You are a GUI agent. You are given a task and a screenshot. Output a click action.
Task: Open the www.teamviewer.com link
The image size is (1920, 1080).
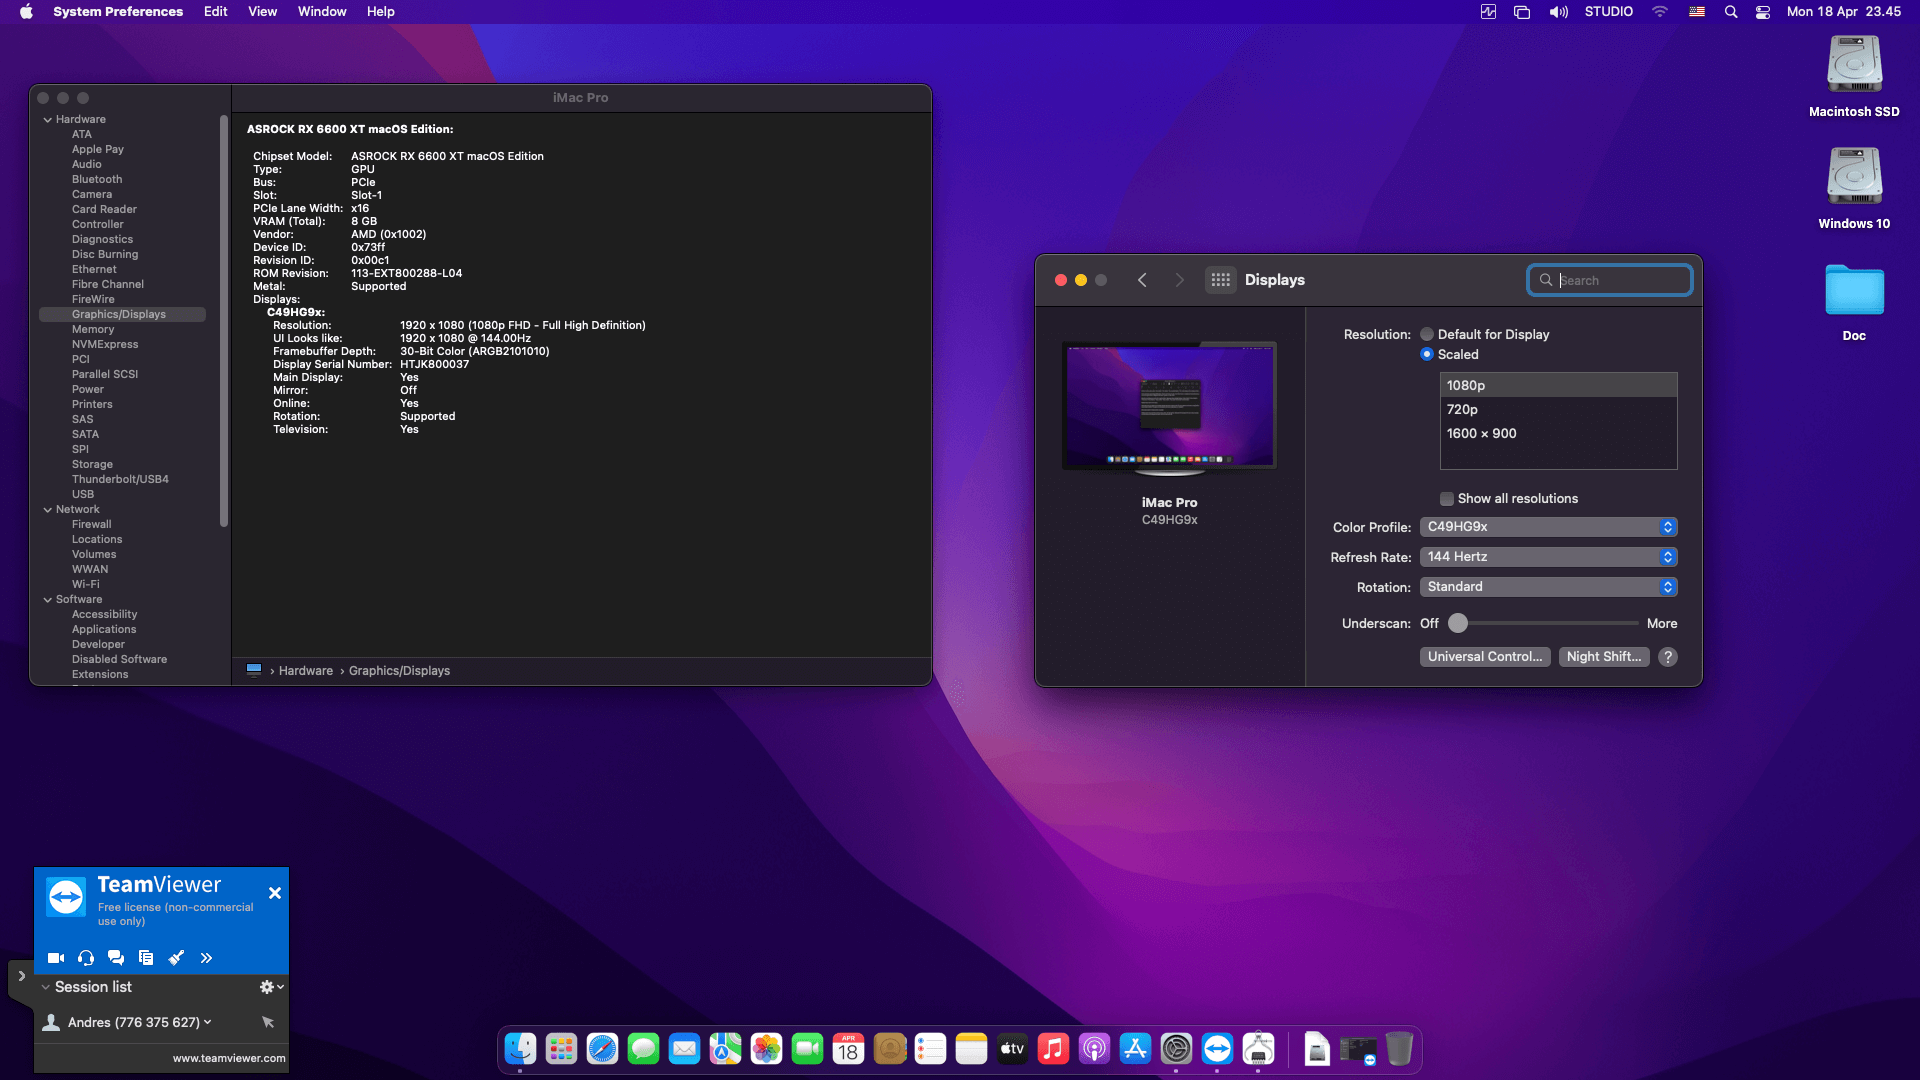coord(229,1058)
